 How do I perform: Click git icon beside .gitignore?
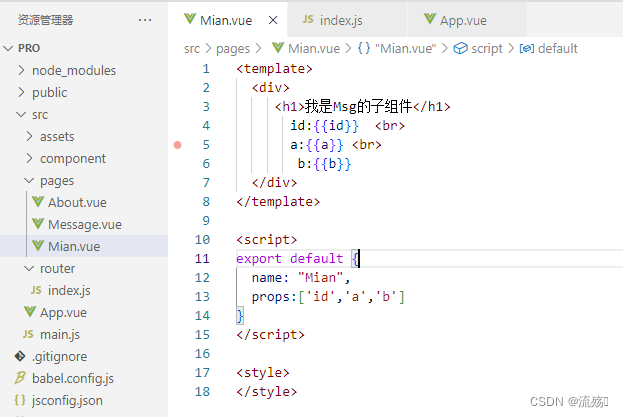20,356
